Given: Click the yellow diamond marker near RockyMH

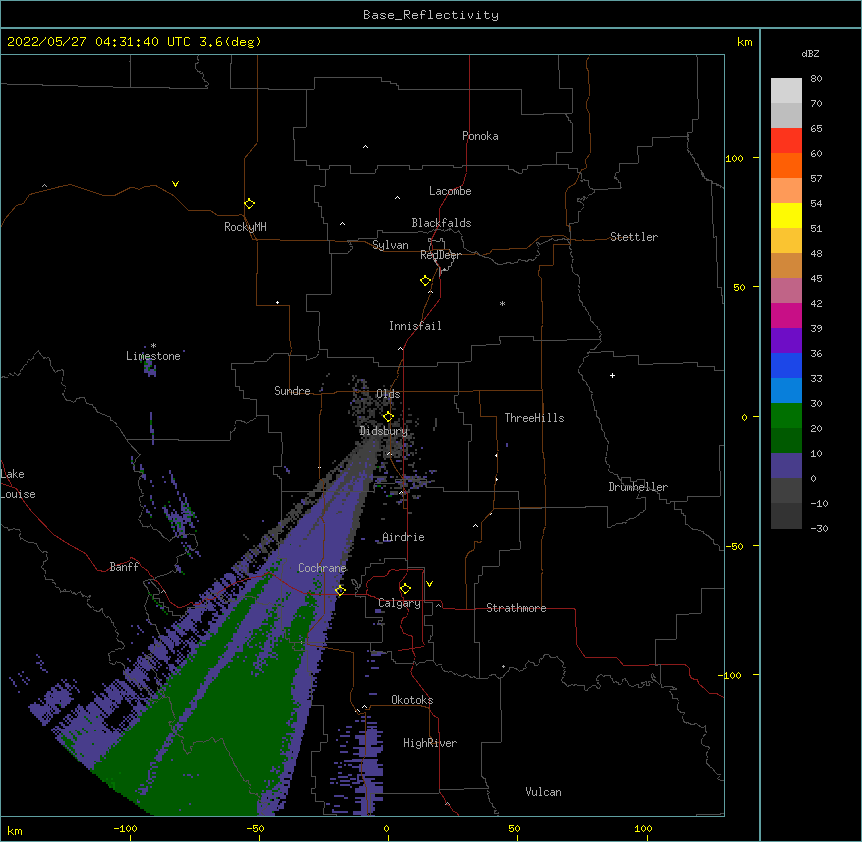Looking at the screenshot, I should point(249,204).
